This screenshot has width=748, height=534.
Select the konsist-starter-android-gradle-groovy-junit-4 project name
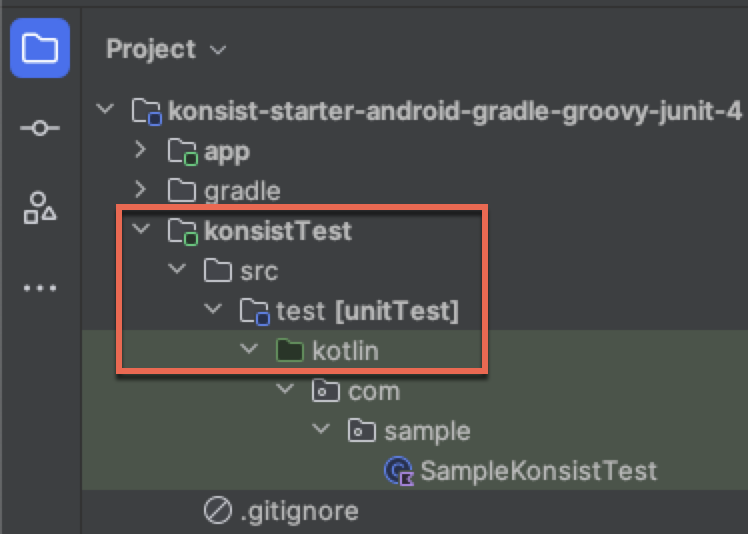pos(455,112)
